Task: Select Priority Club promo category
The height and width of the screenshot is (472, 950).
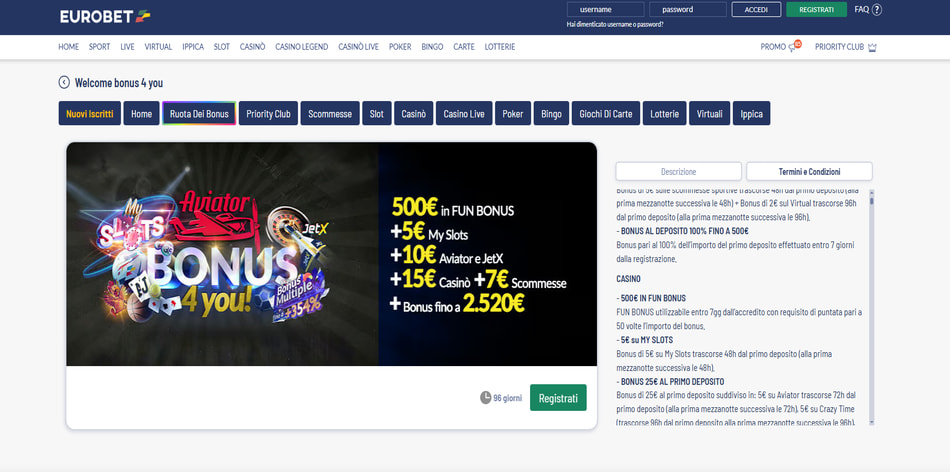Action: [x=268, y=113]
